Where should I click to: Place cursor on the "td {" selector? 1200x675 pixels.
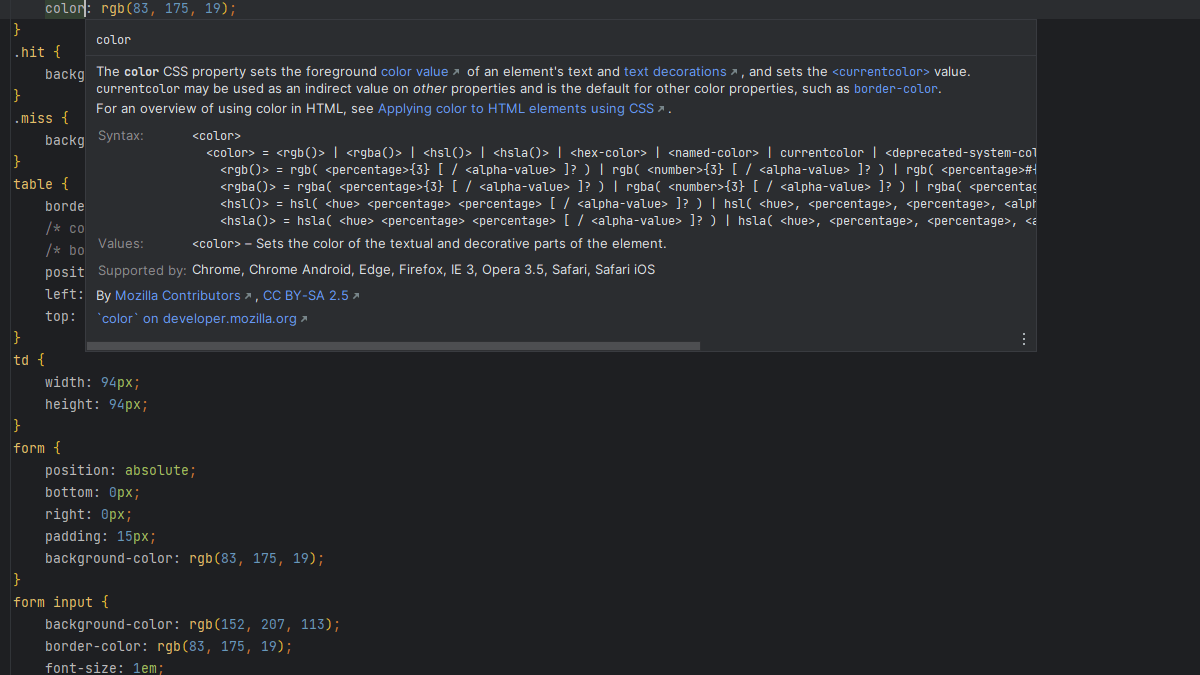coord(28,360)
